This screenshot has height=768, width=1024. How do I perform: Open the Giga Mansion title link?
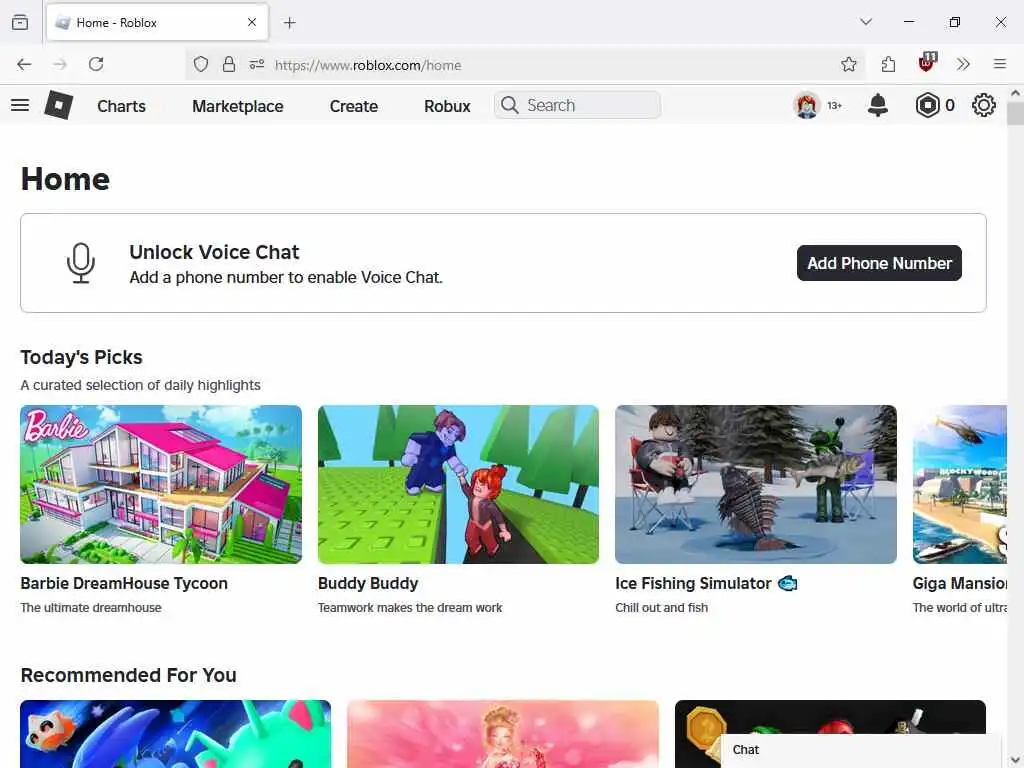959,583
